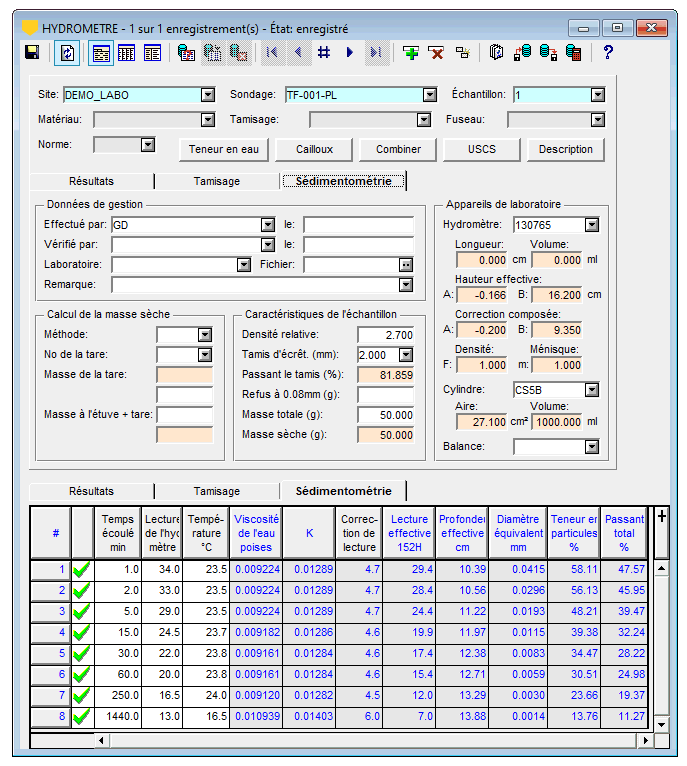This screenshot has width=687, height=766.
Task: Click the save diskette icon
Action: pos(32,53)
